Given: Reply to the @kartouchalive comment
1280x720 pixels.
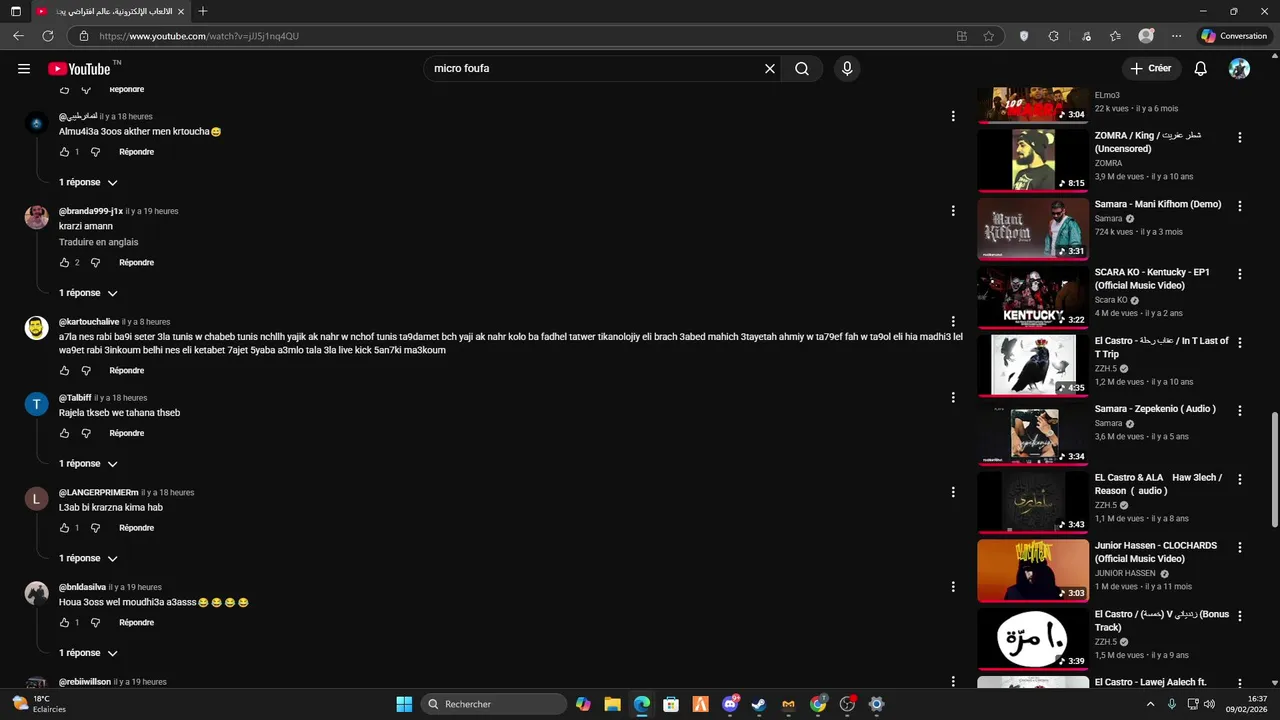Looking at the screenshot, I should click(x=126, y=371).
